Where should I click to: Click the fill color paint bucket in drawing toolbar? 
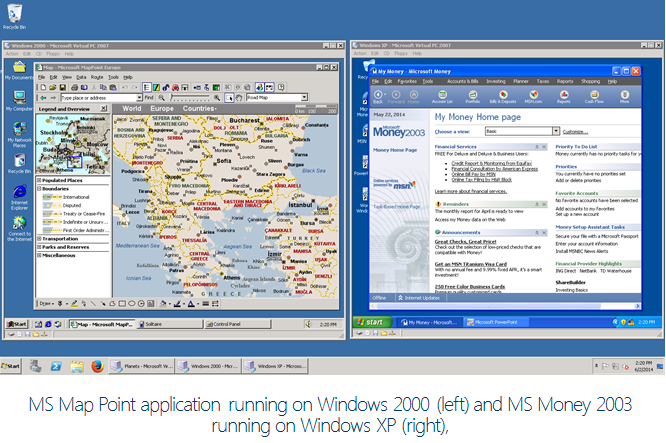(x=163, y=304)
